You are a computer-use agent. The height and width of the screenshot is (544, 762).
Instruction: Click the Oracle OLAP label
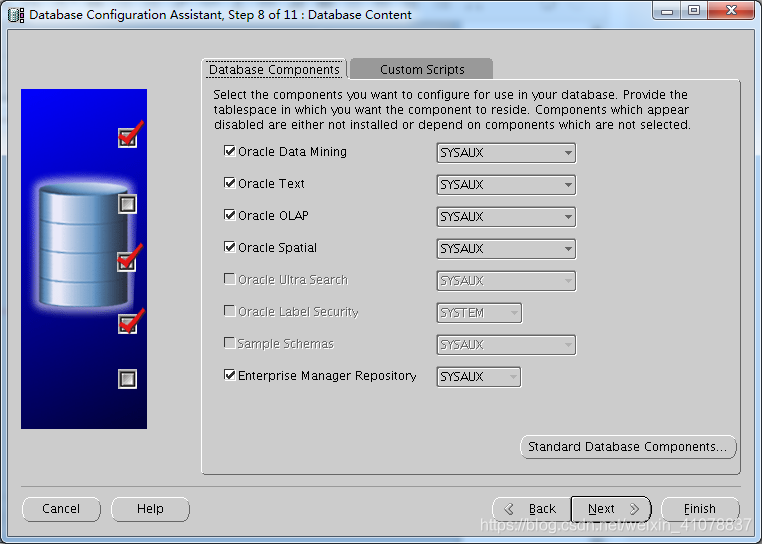point(273,215)
